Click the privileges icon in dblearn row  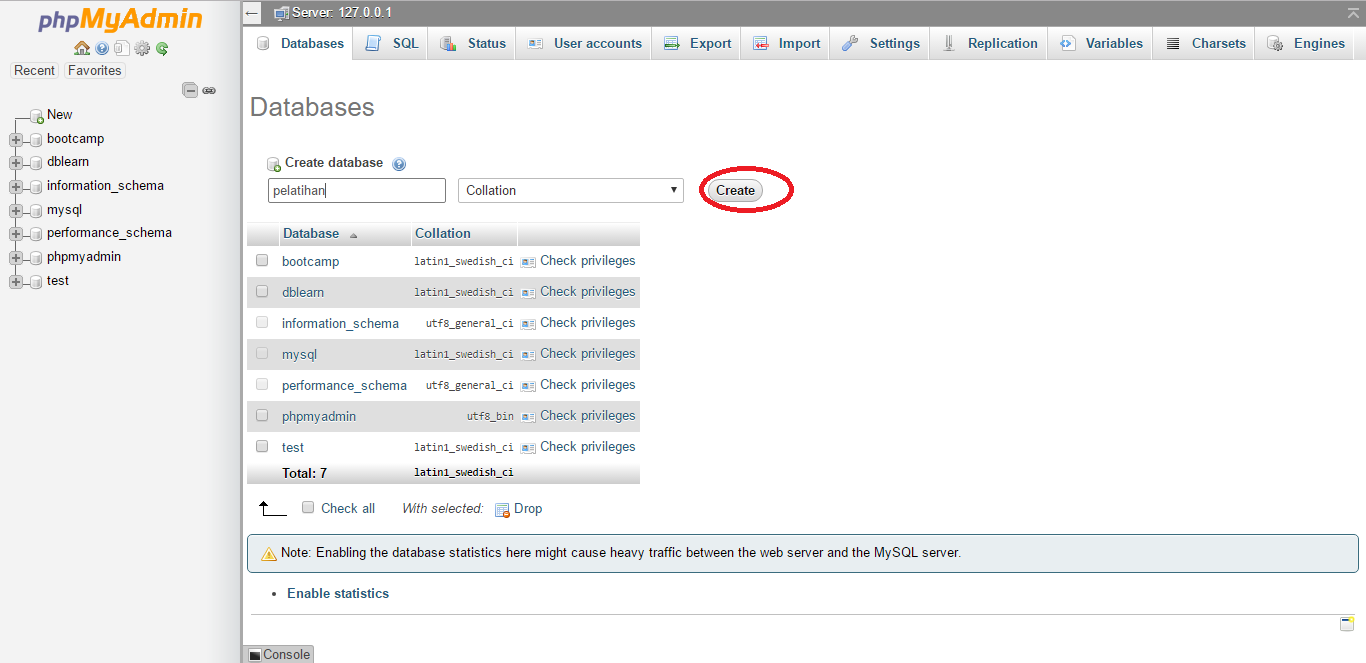[528, 293]
